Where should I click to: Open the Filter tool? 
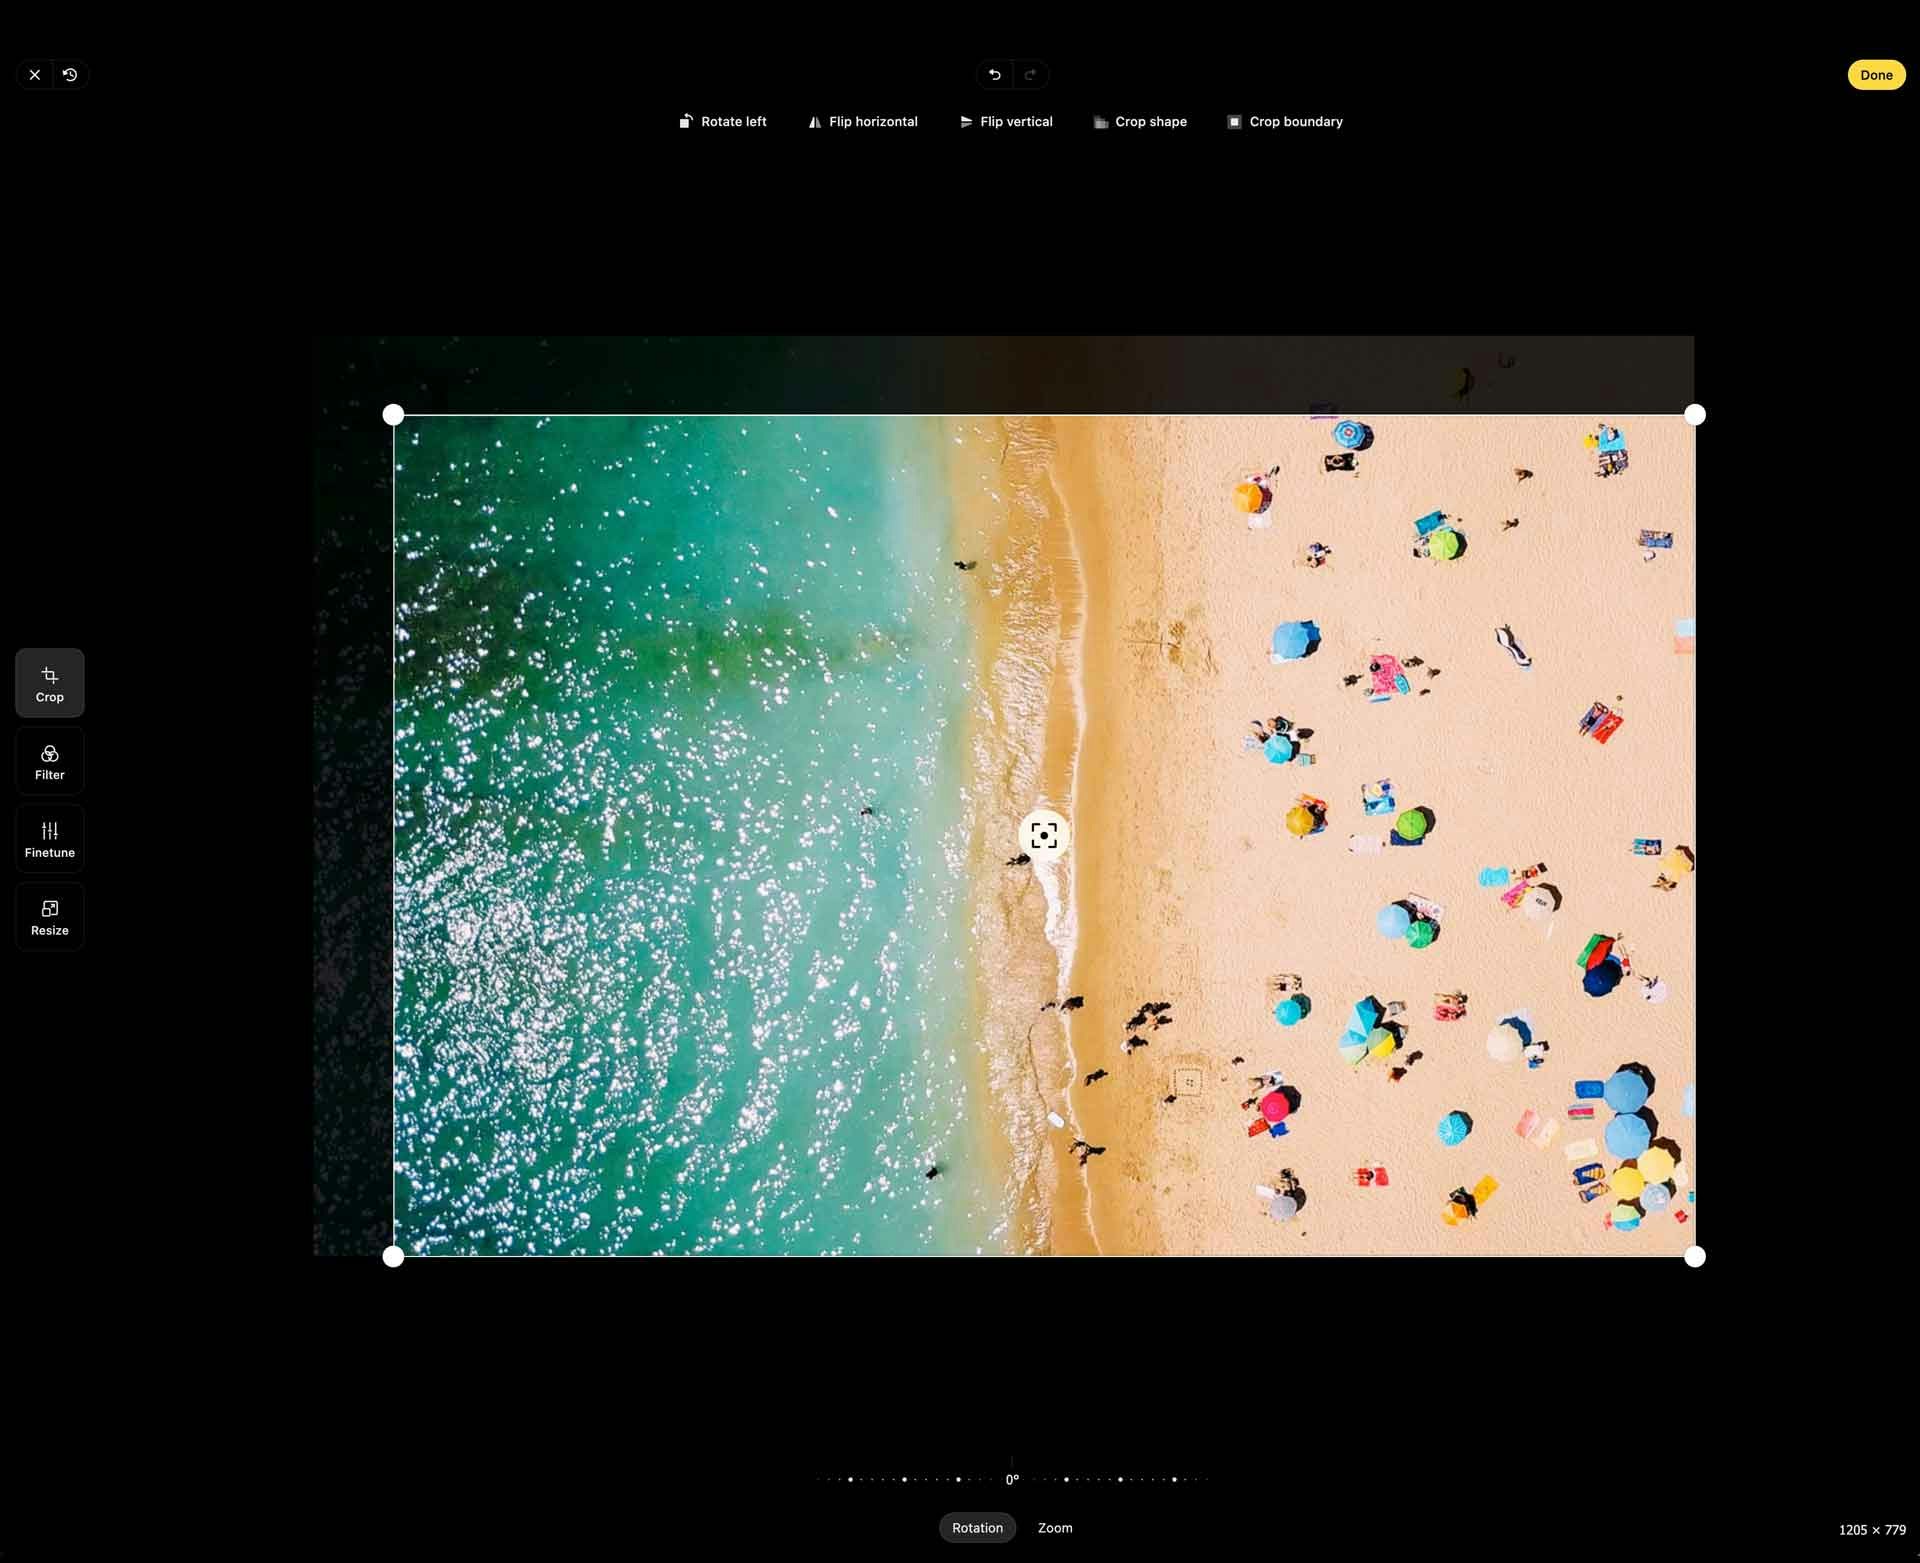coord(50,761)
